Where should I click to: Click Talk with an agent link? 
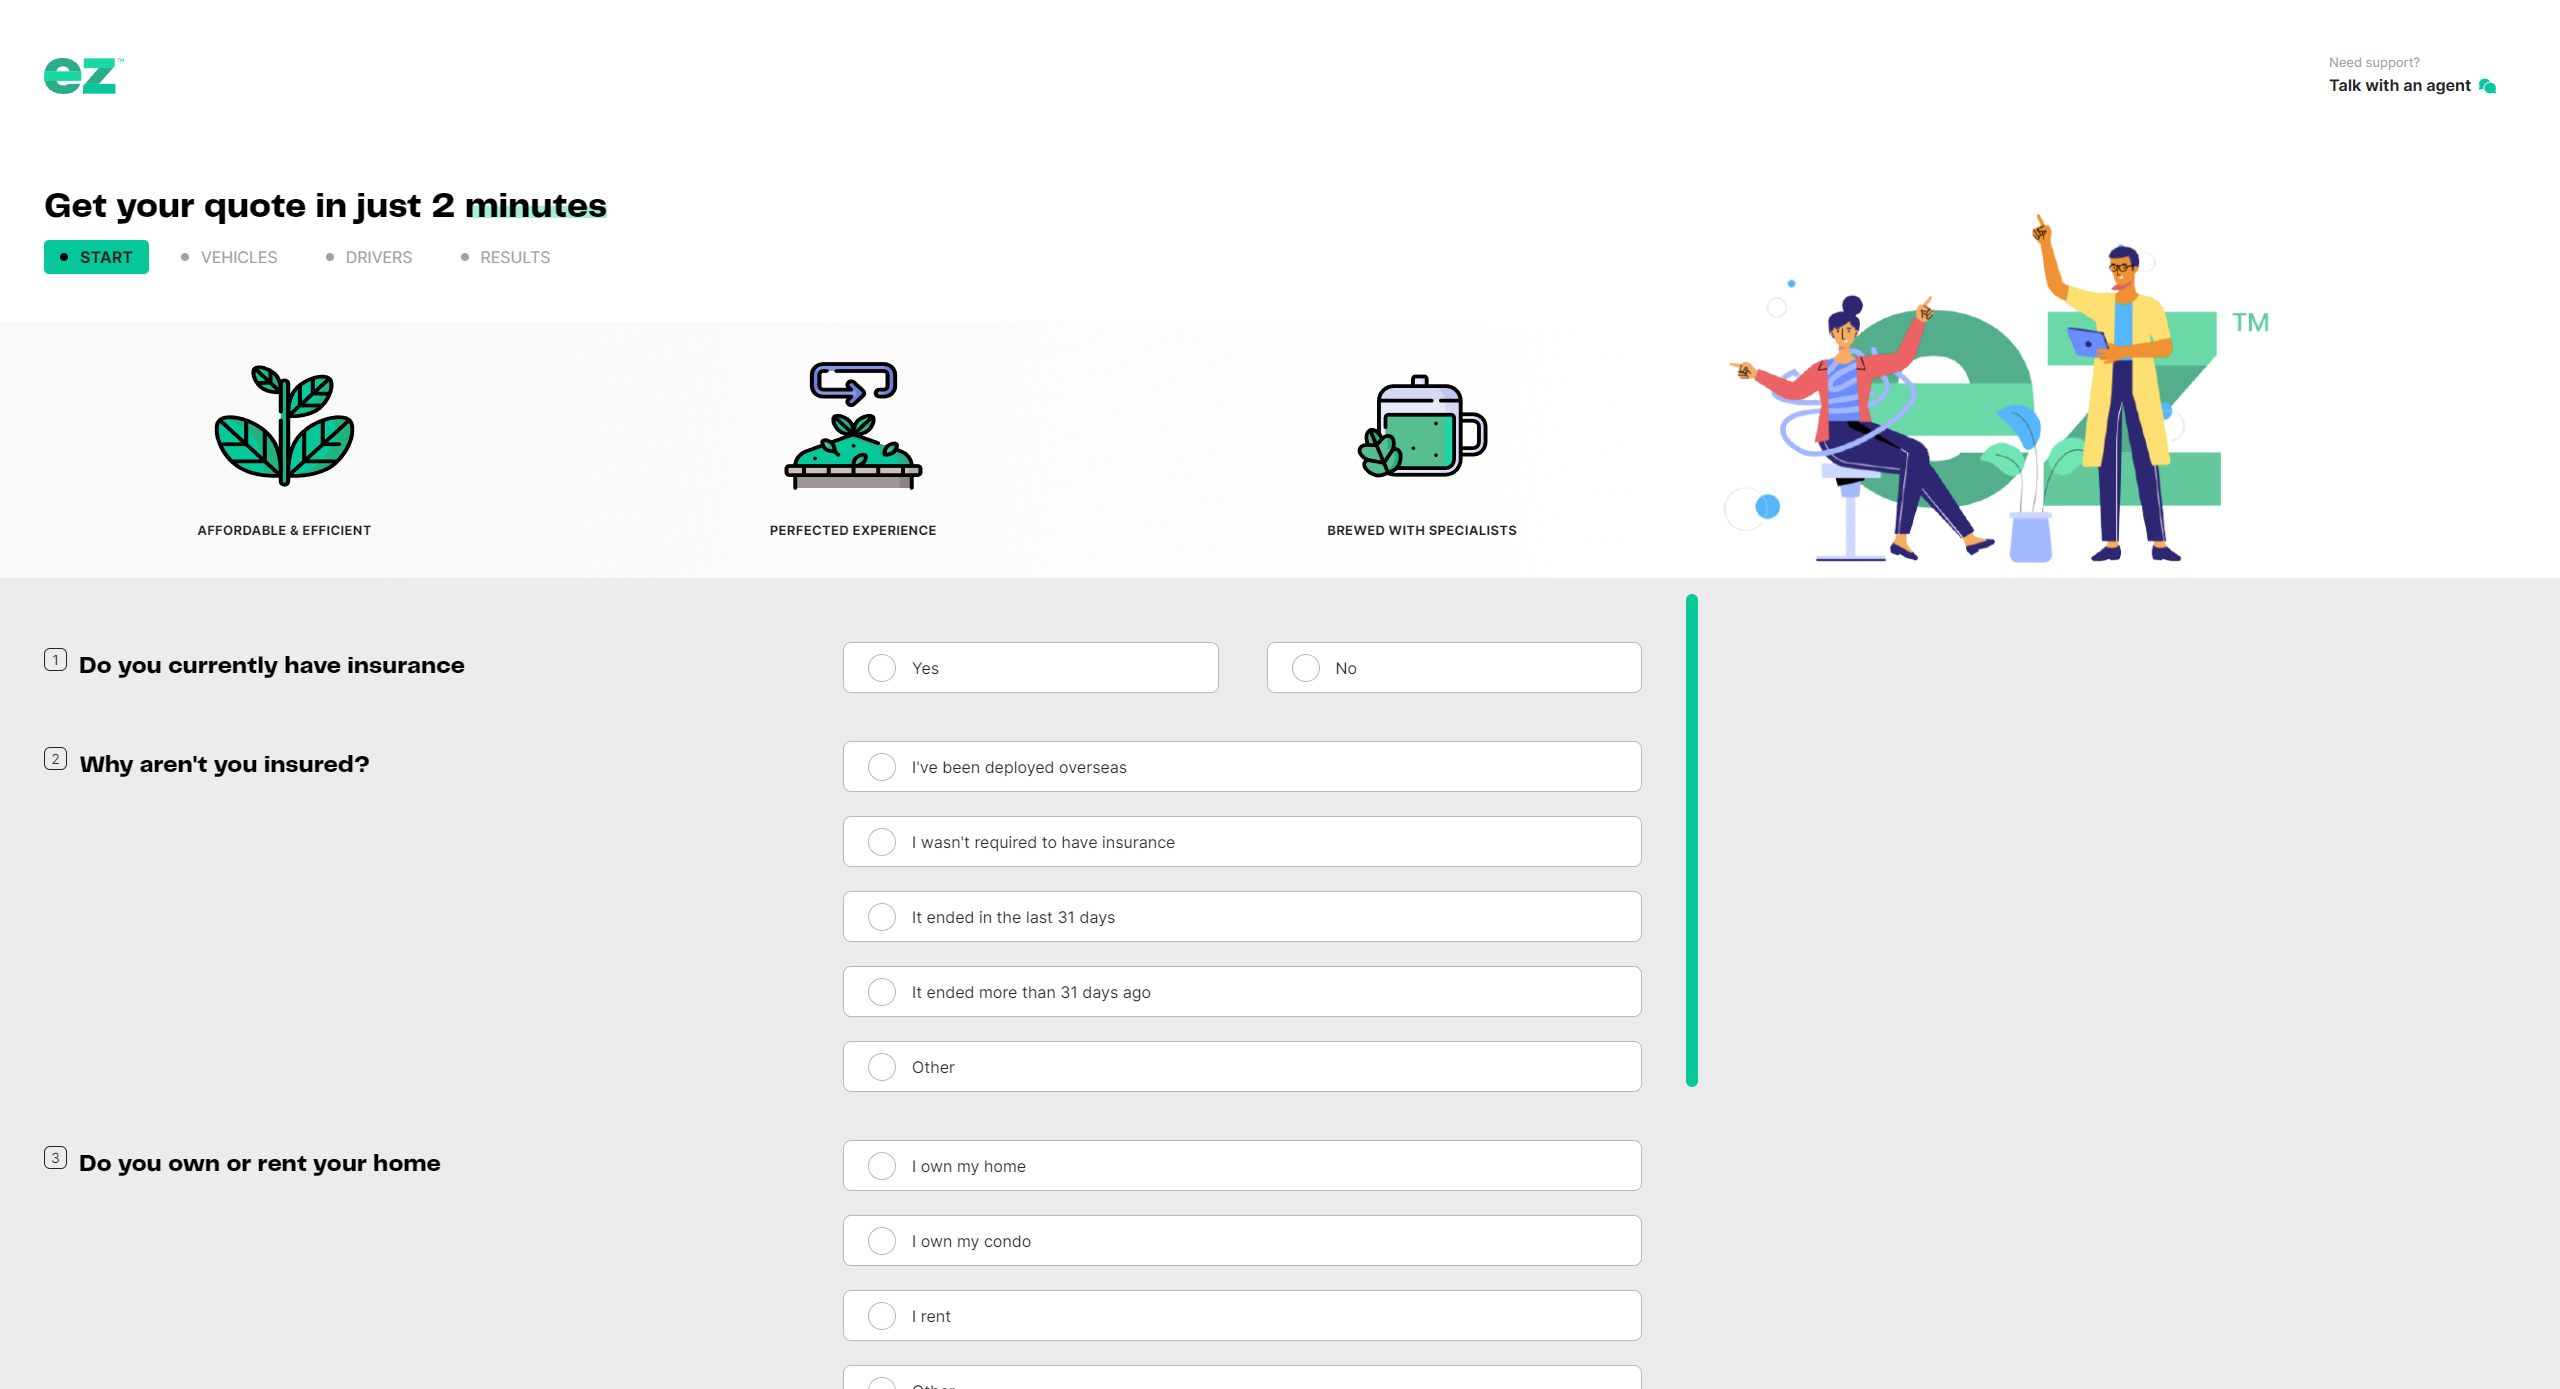[x=2394, y=84]
